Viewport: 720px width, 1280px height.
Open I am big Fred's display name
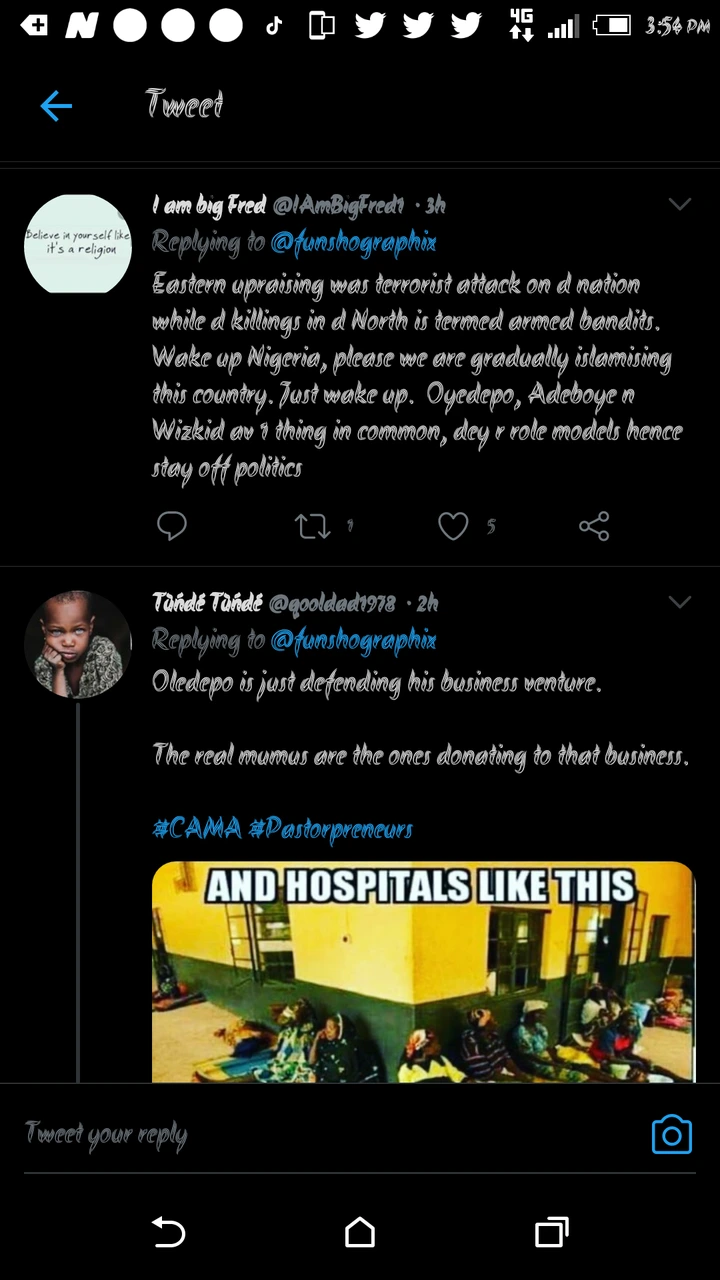coord(208,206)
